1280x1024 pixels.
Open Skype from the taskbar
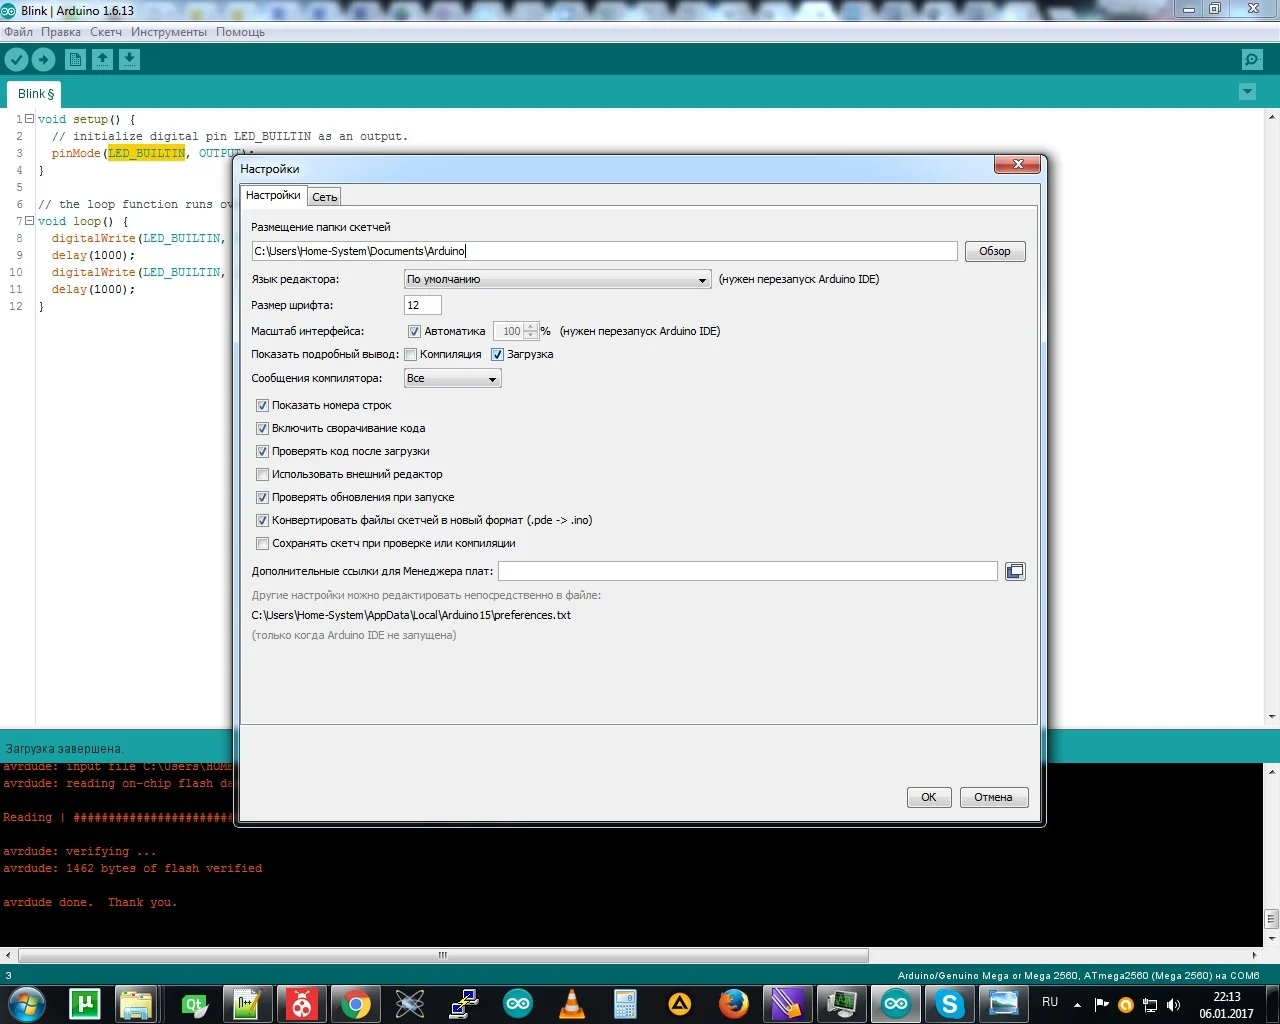click(949, 1004)
